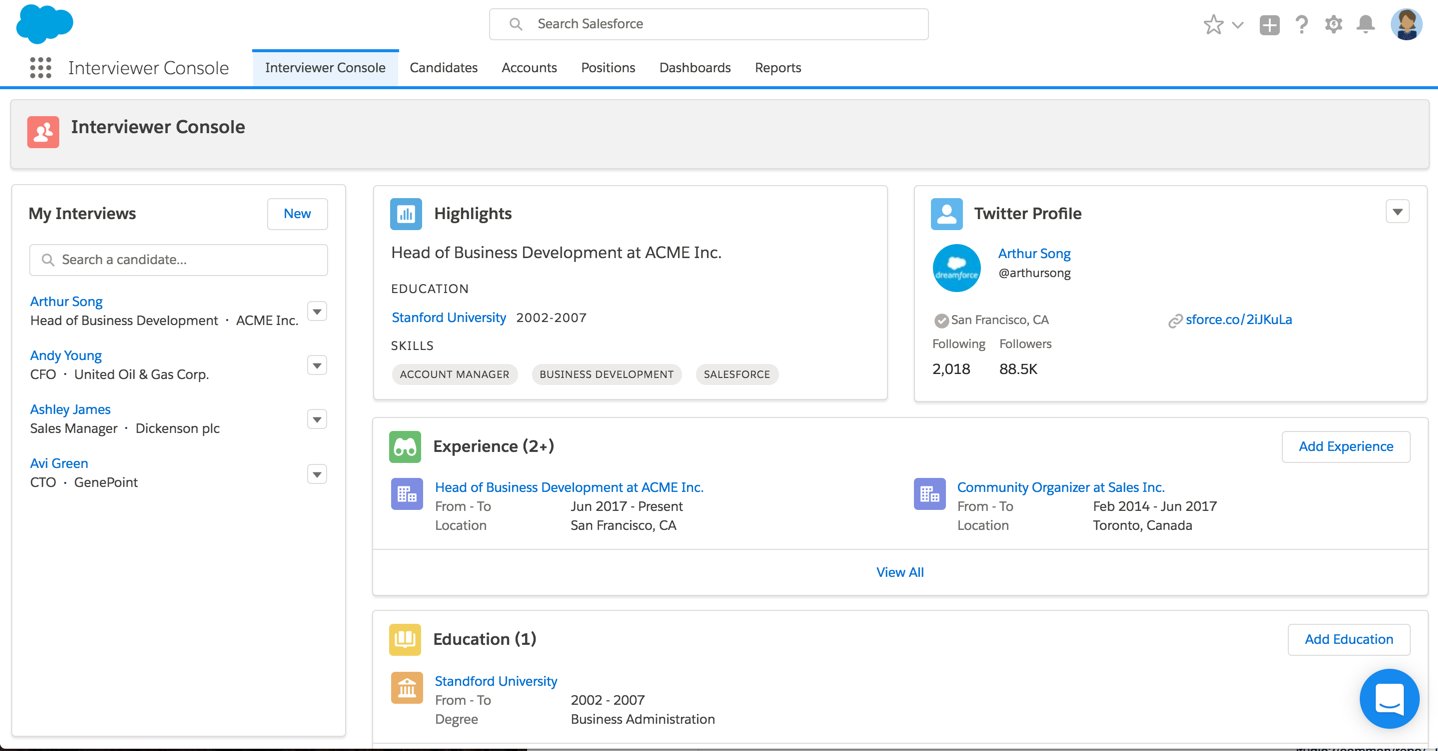Open the Candidates tab
Screen dimensions: 1438x751
[x=444, y=68]
